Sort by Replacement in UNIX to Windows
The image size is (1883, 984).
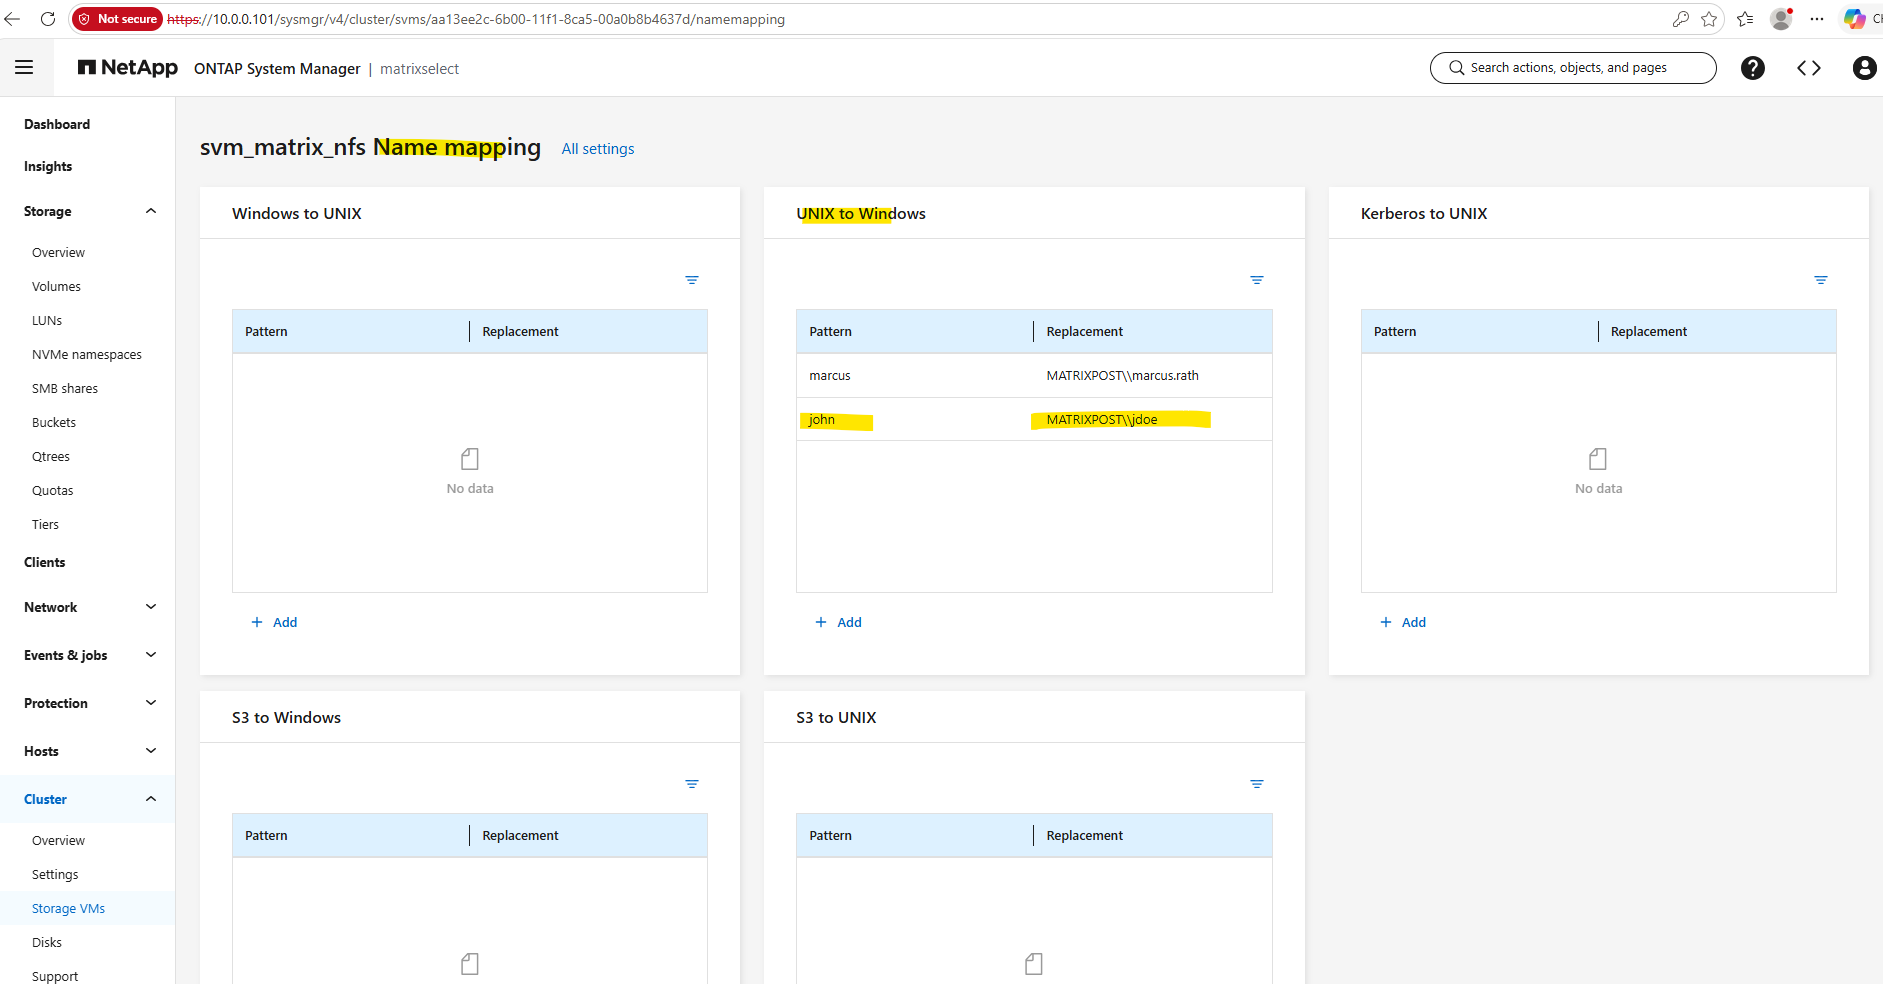[x=1085, y=332]
